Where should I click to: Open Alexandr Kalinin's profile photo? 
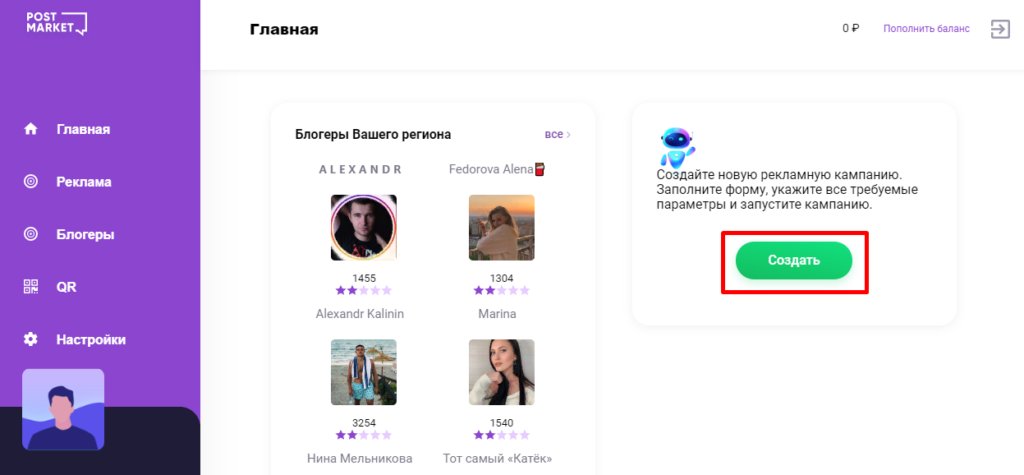[x=364, y=227]
